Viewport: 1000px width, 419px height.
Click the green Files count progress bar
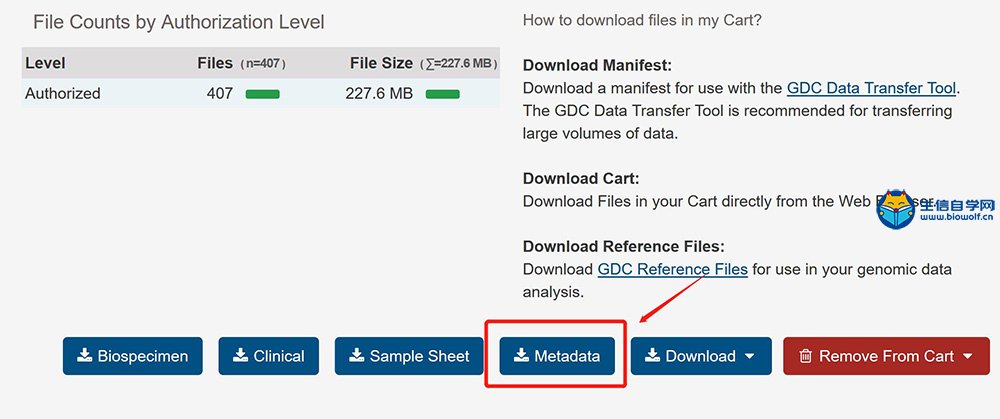coord(262,94)
